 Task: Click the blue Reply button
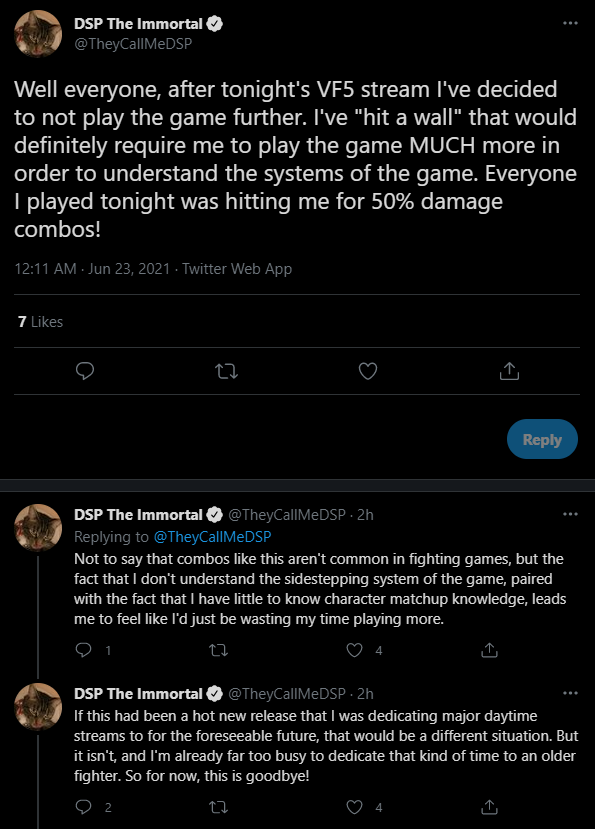click(542, 439)
